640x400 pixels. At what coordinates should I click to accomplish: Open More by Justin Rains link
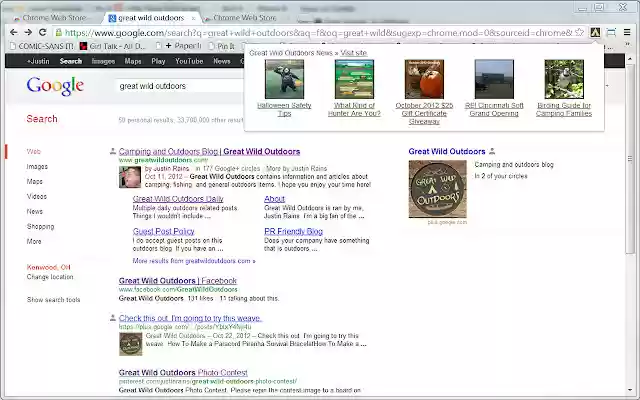coord(296,168)
